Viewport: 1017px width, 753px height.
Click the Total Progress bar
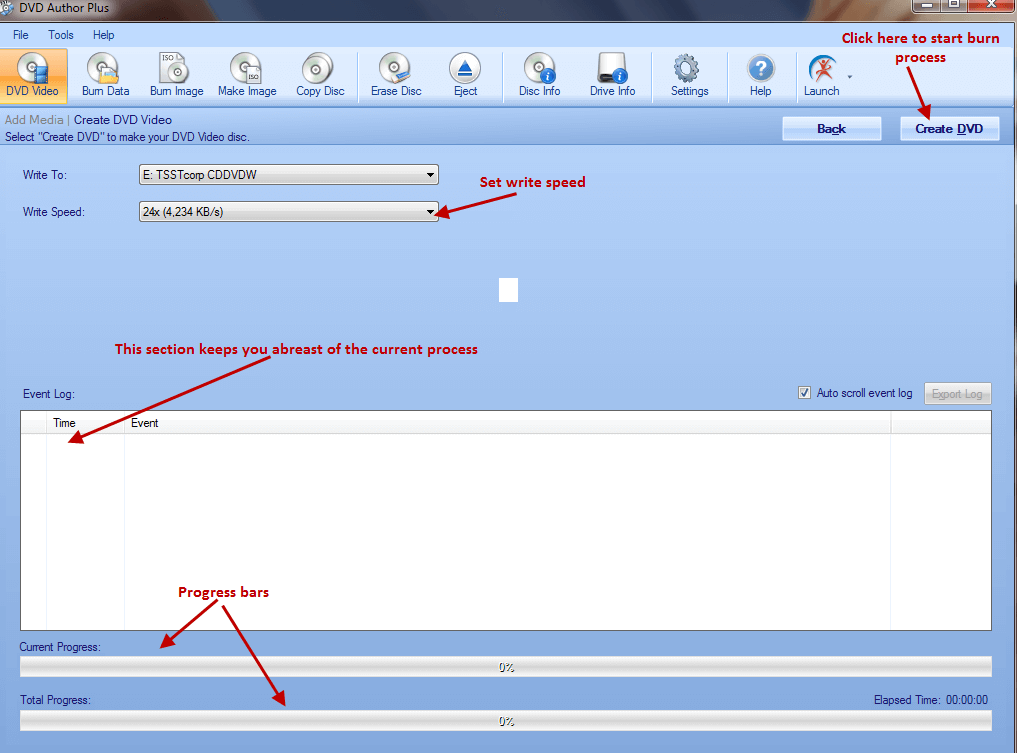click(506, 721)
